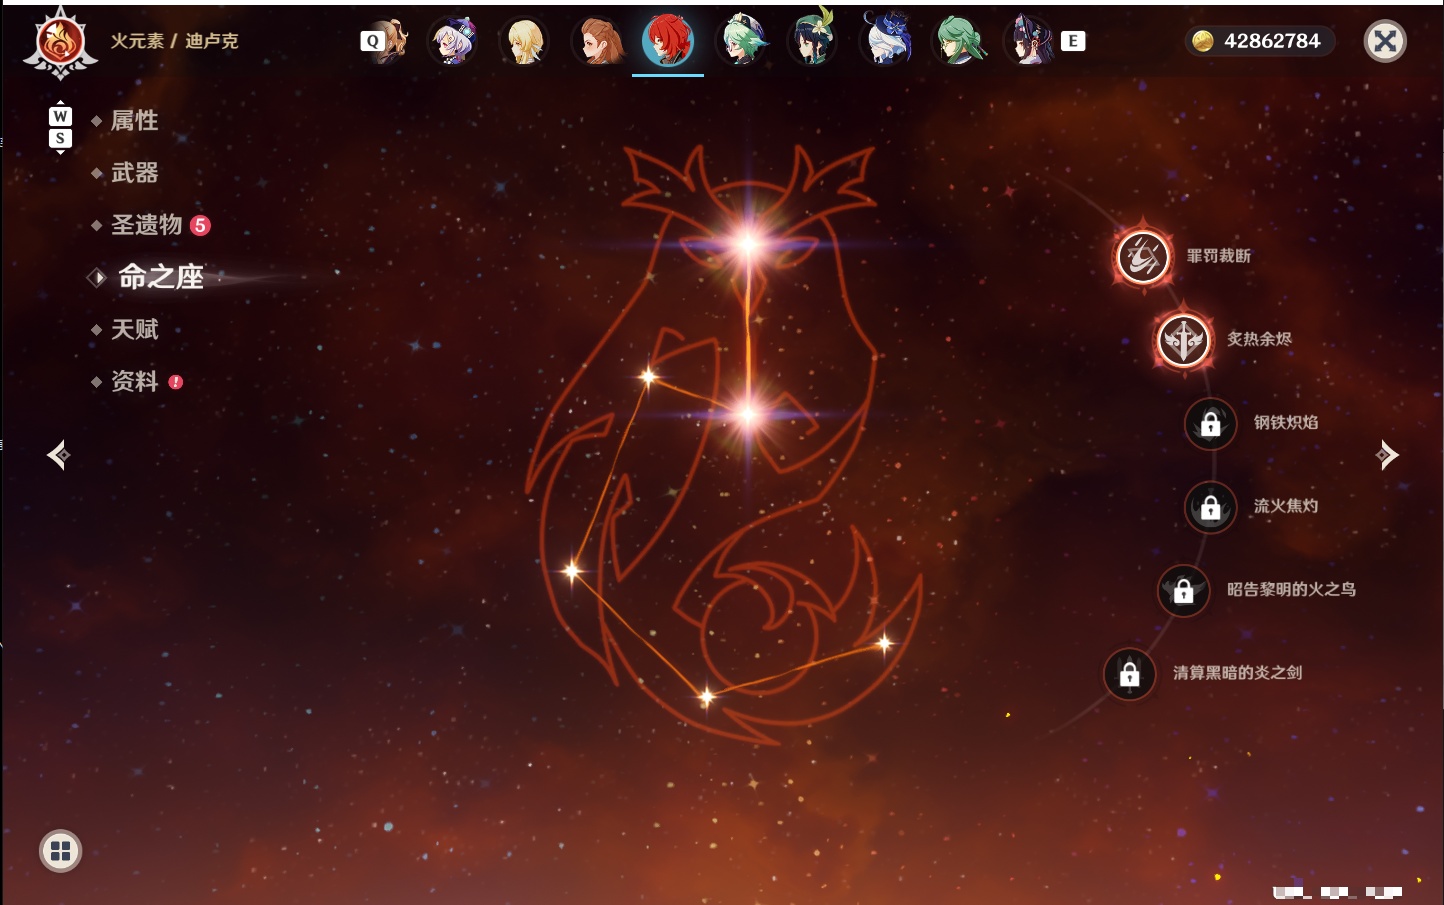Open the 武器 weapon menu

click(x=134, y=173)
